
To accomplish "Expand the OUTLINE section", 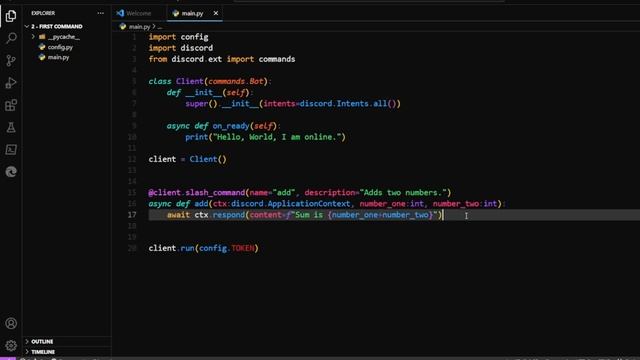I will click(x=42, y=342).
